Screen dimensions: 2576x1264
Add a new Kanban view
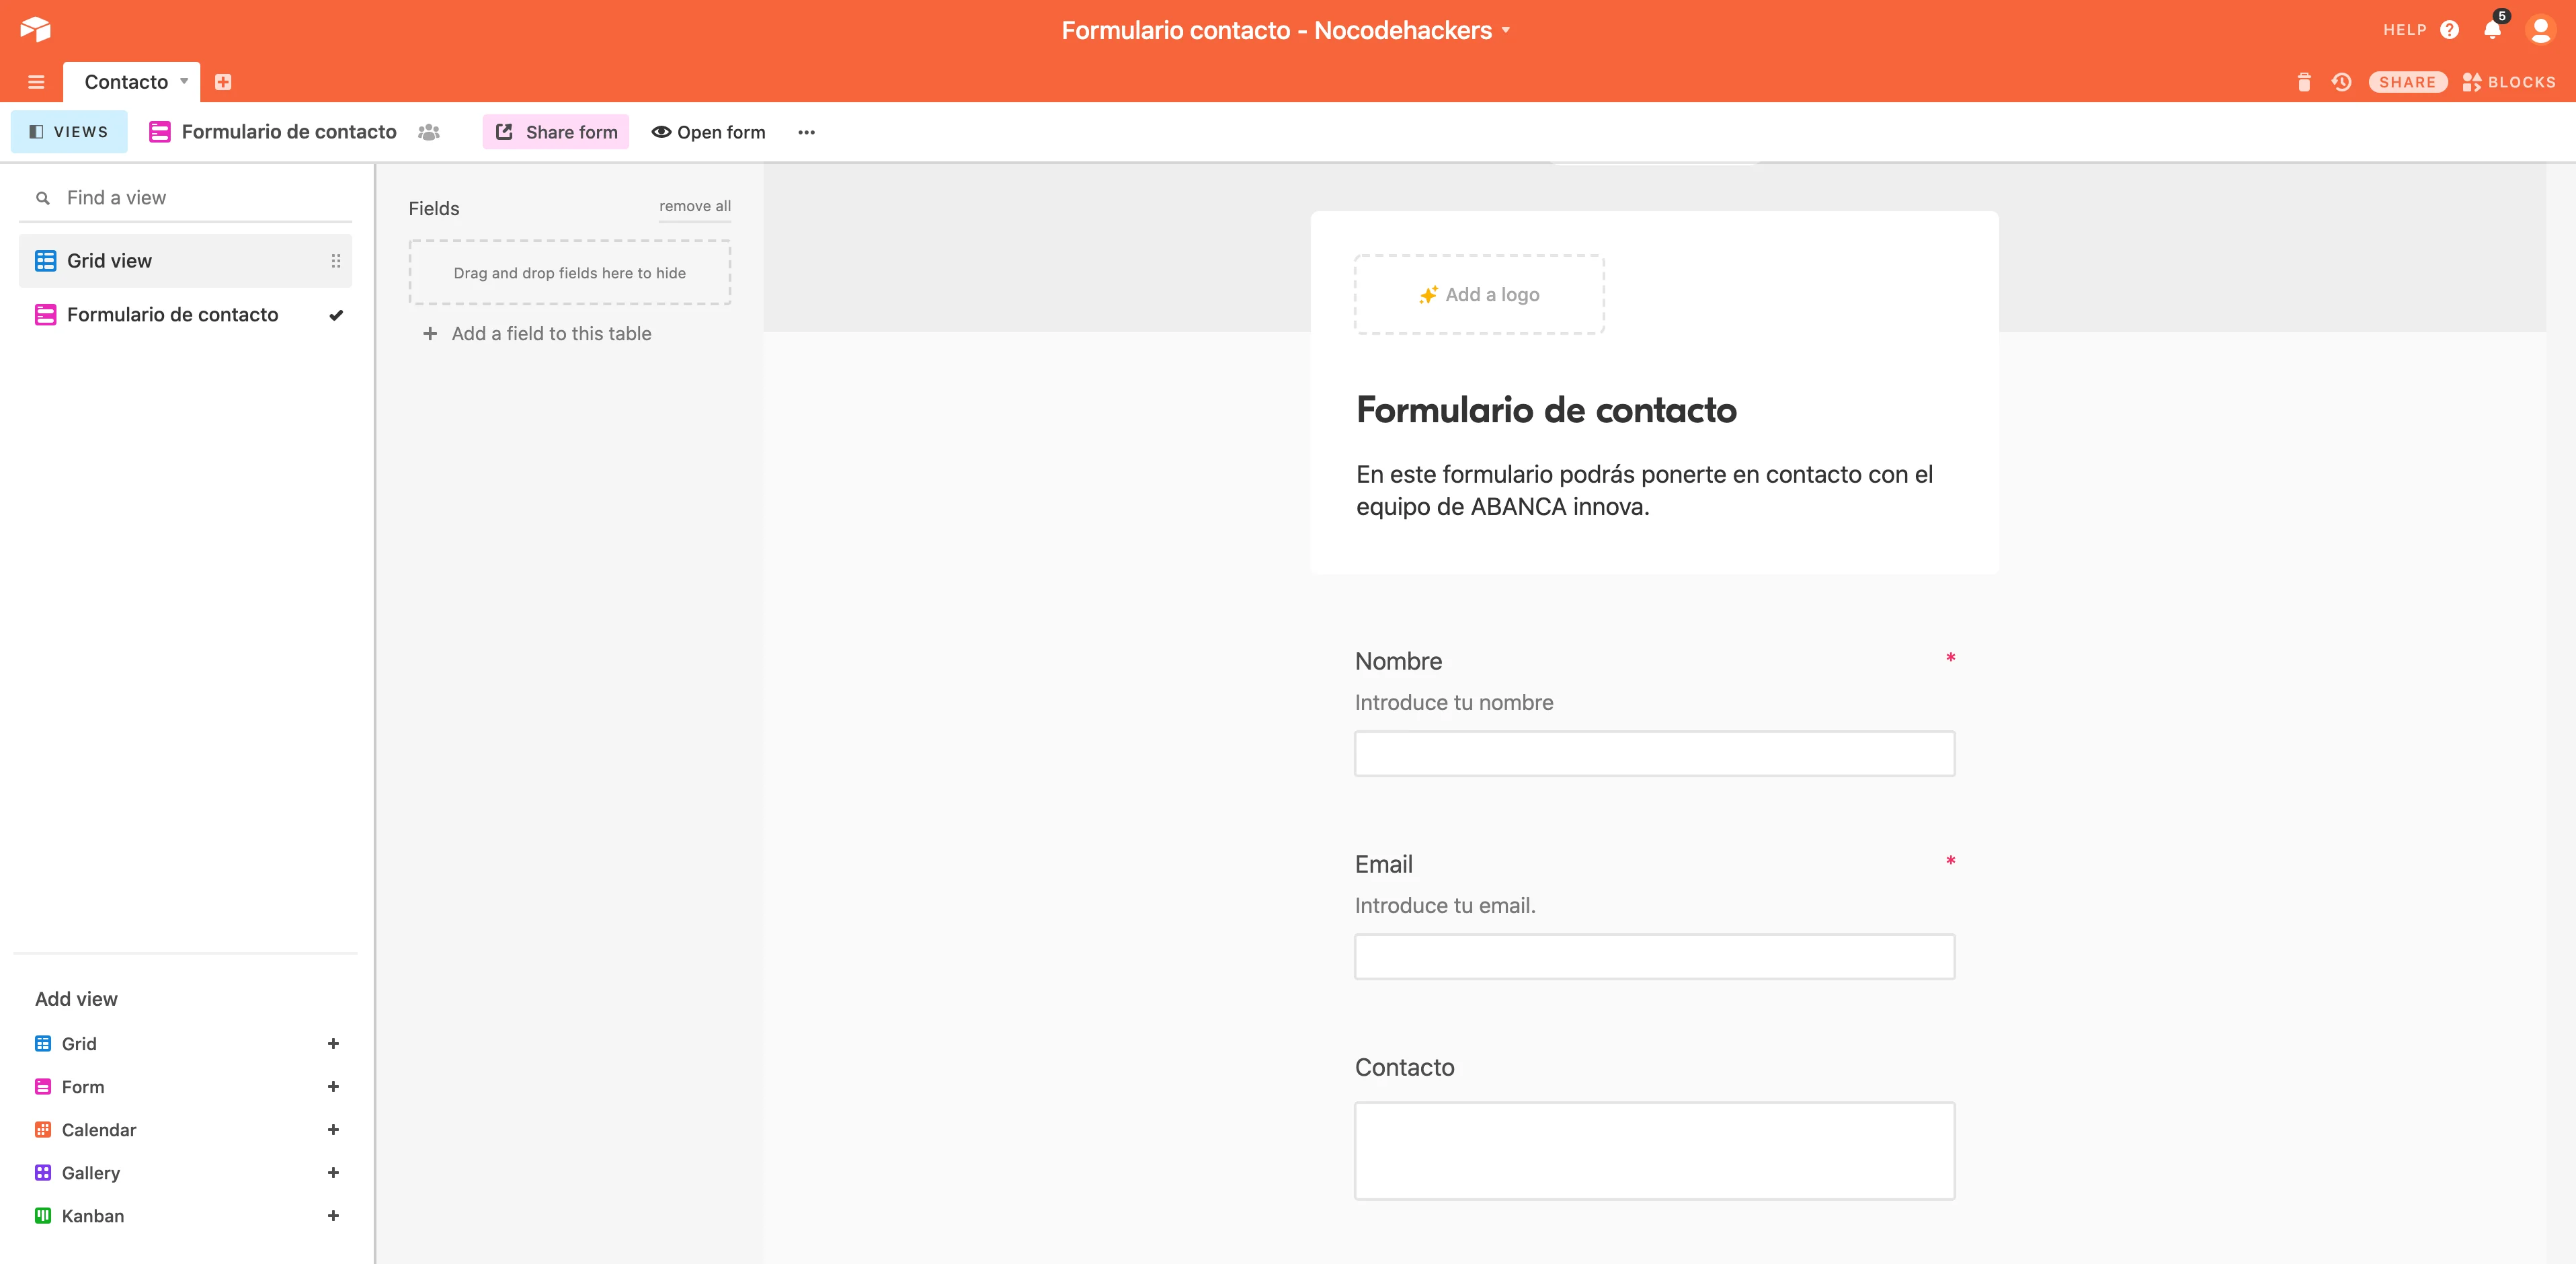point(333,1216)
